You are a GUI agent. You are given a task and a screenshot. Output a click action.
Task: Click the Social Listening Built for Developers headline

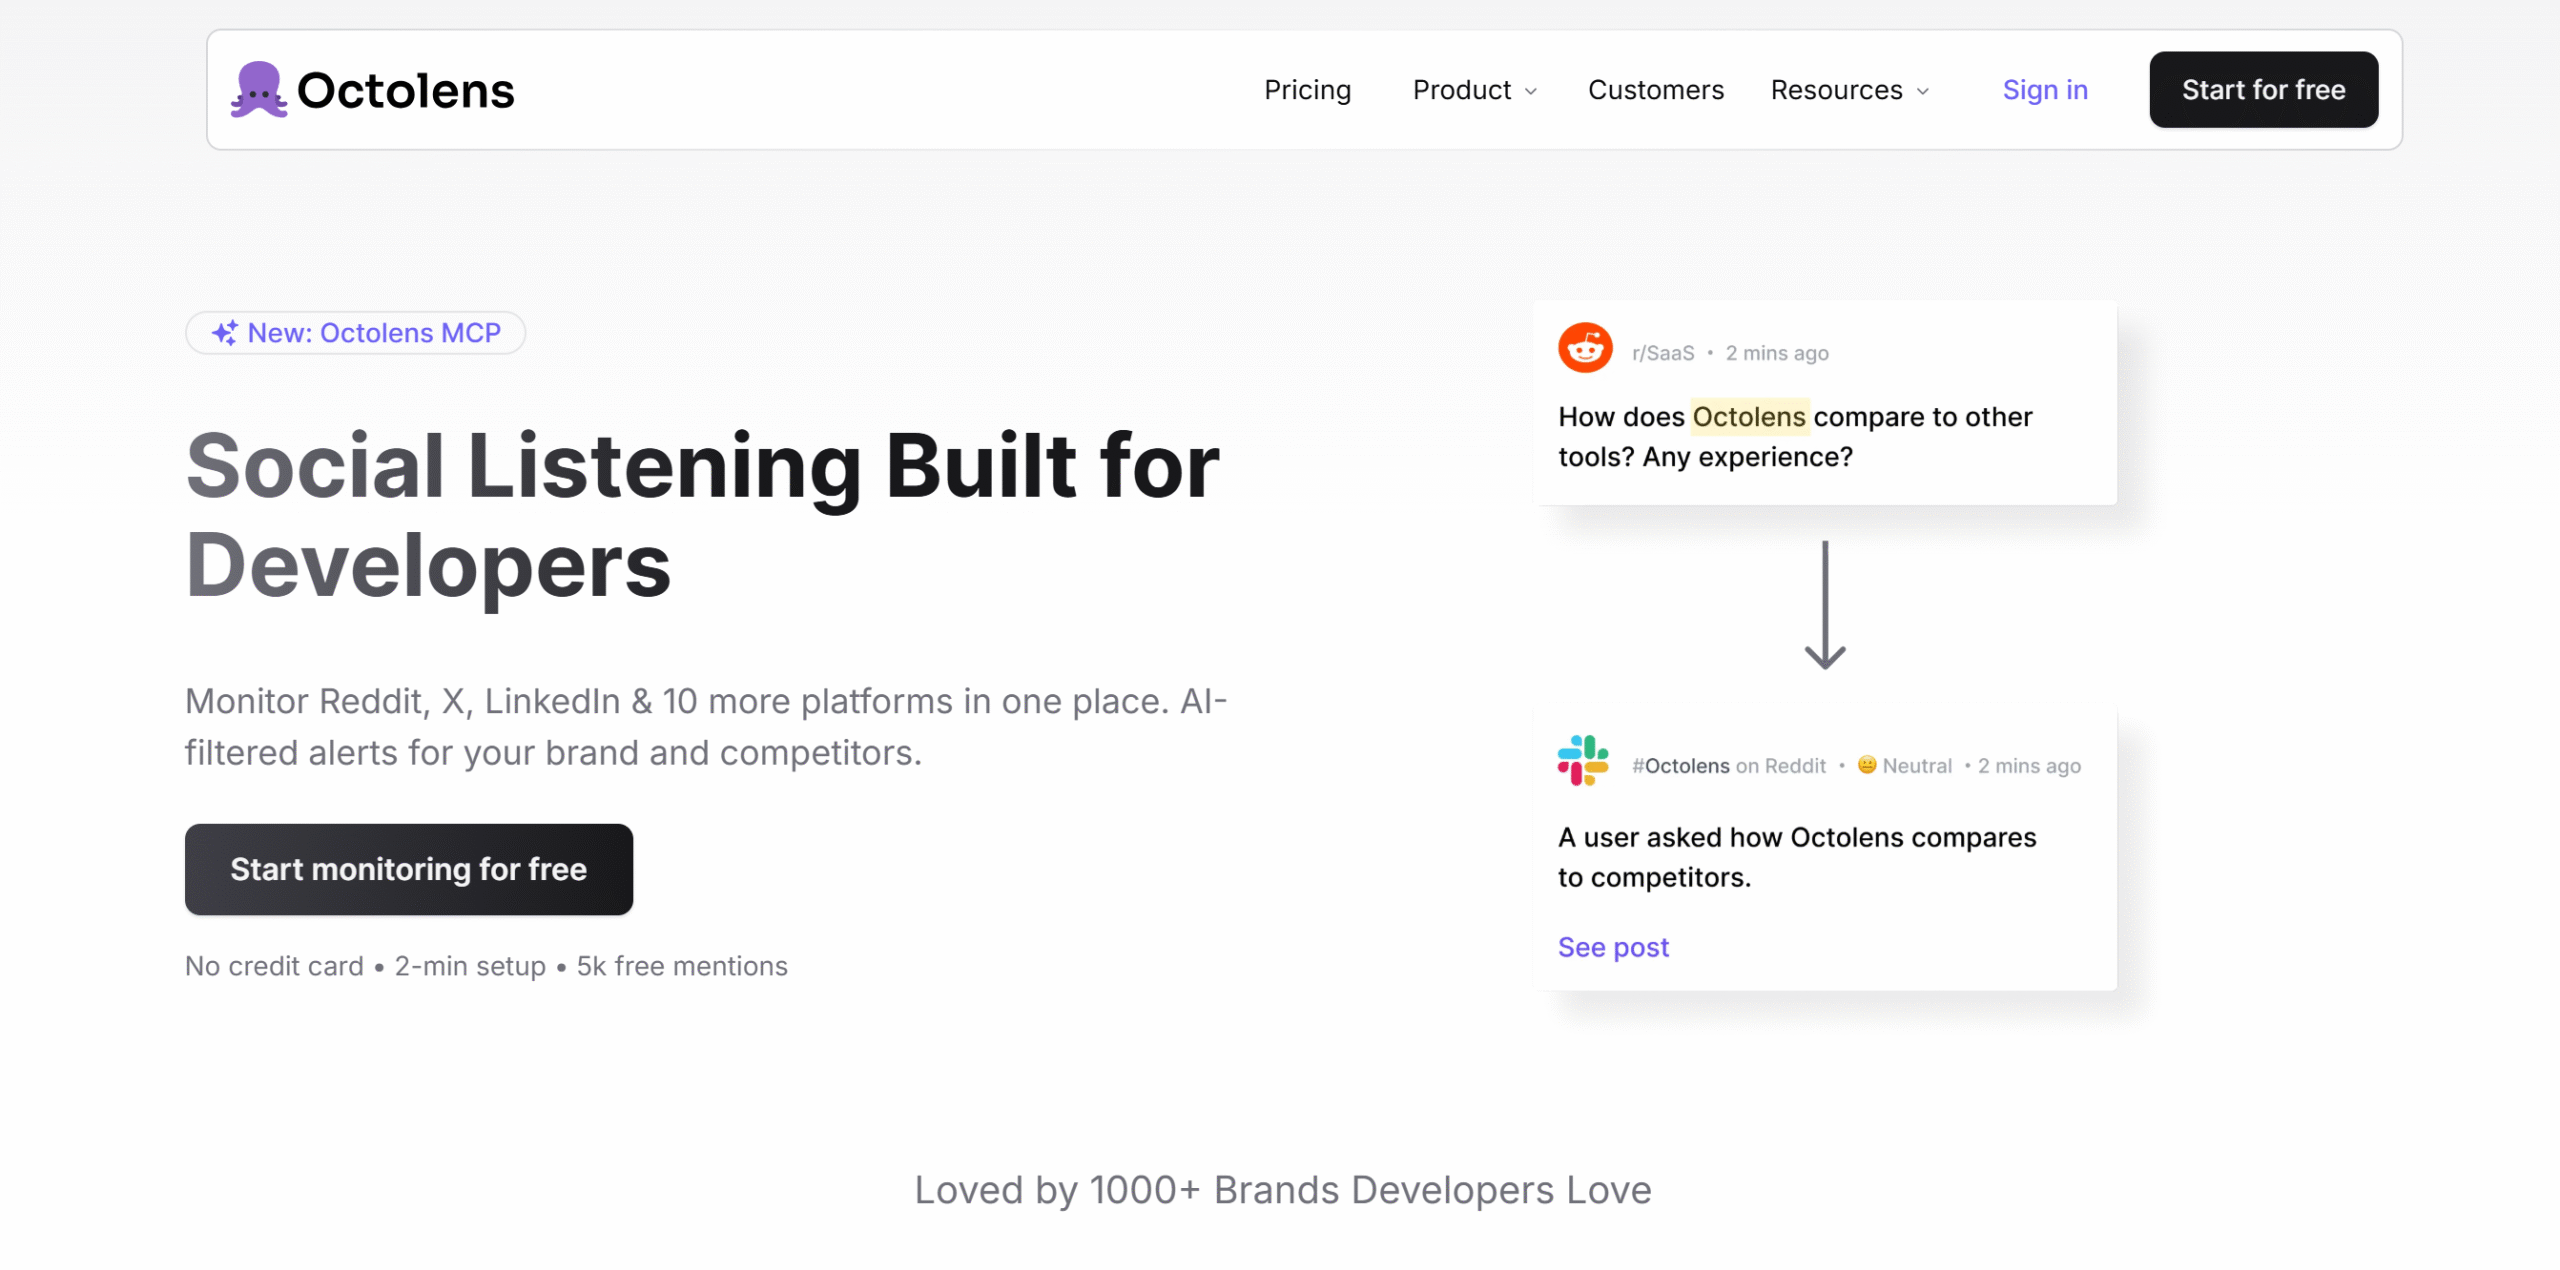(702, 515)
